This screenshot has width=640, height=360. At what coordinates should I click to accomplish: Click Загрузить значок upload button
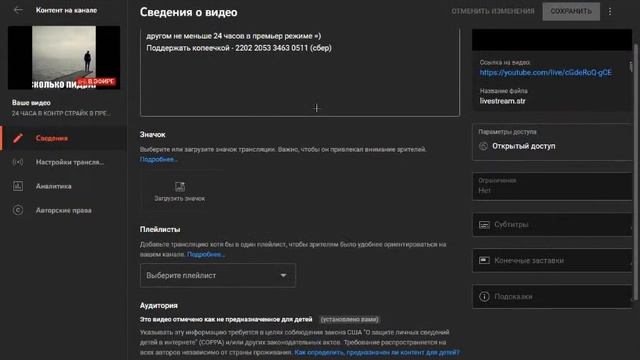click(180, 191)
